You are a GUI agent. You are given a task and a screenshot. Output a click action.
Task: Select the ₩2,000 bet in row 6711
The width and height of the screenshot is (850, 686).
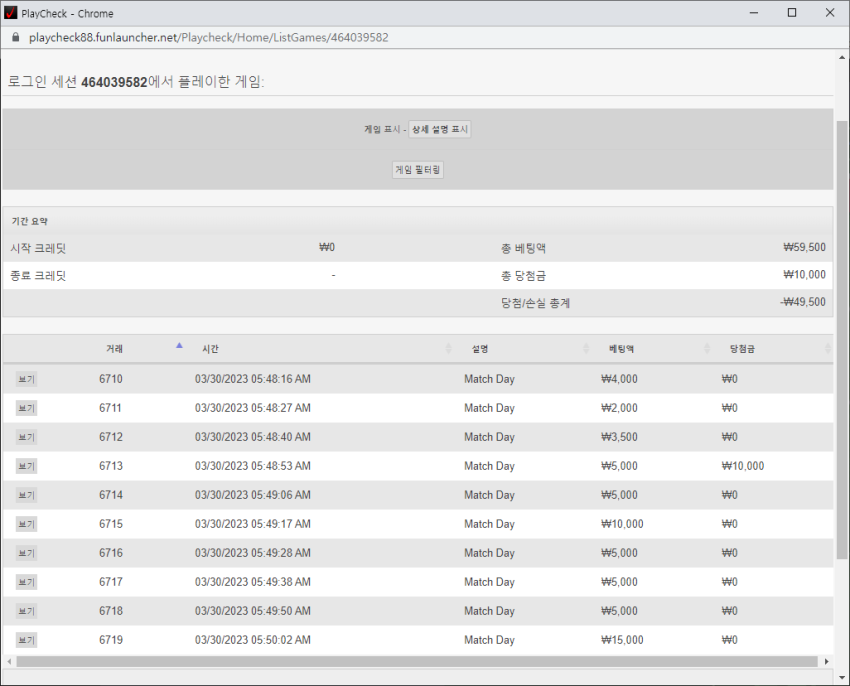pos(619,408)
